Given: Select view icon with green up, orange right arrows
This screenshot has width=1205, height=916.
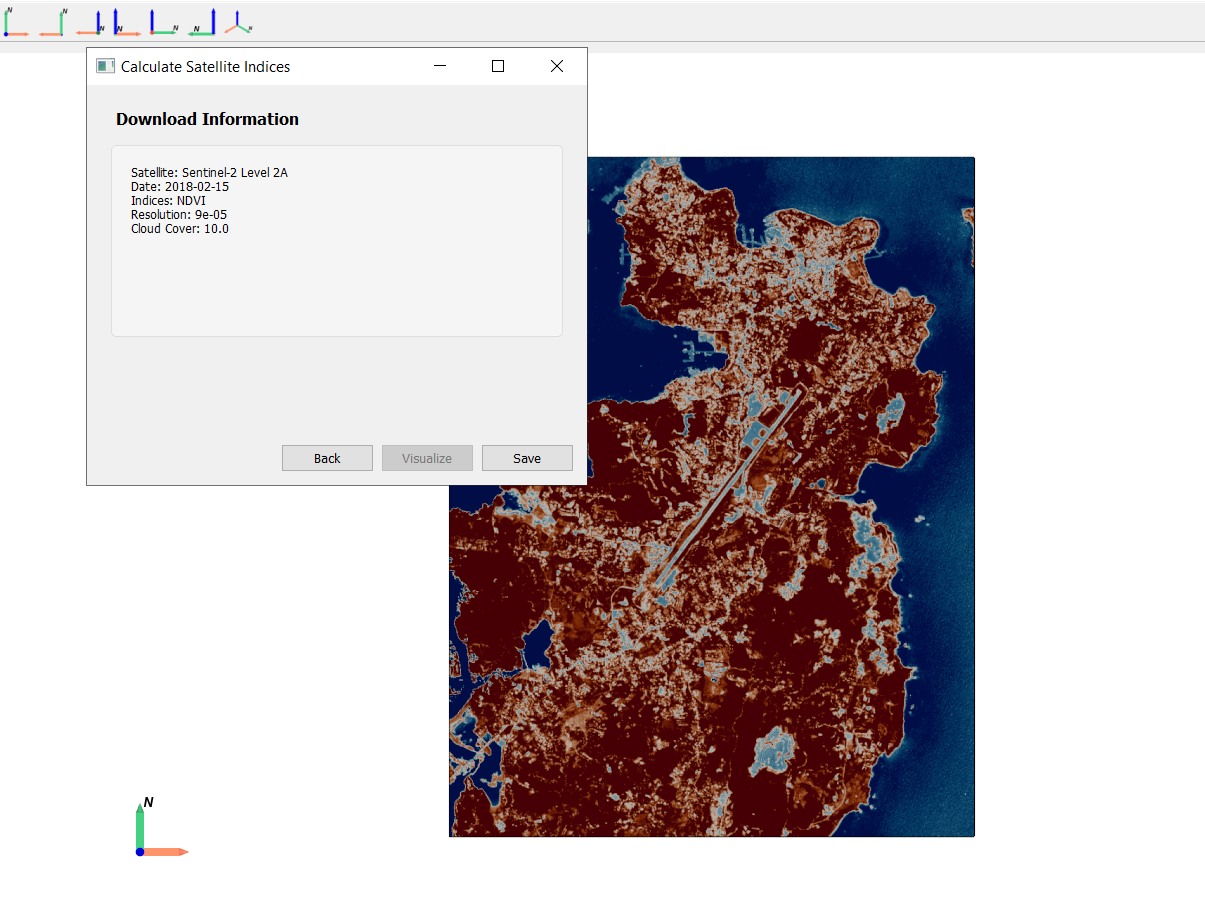Looking at the screenshot, I should coord(16,22).
